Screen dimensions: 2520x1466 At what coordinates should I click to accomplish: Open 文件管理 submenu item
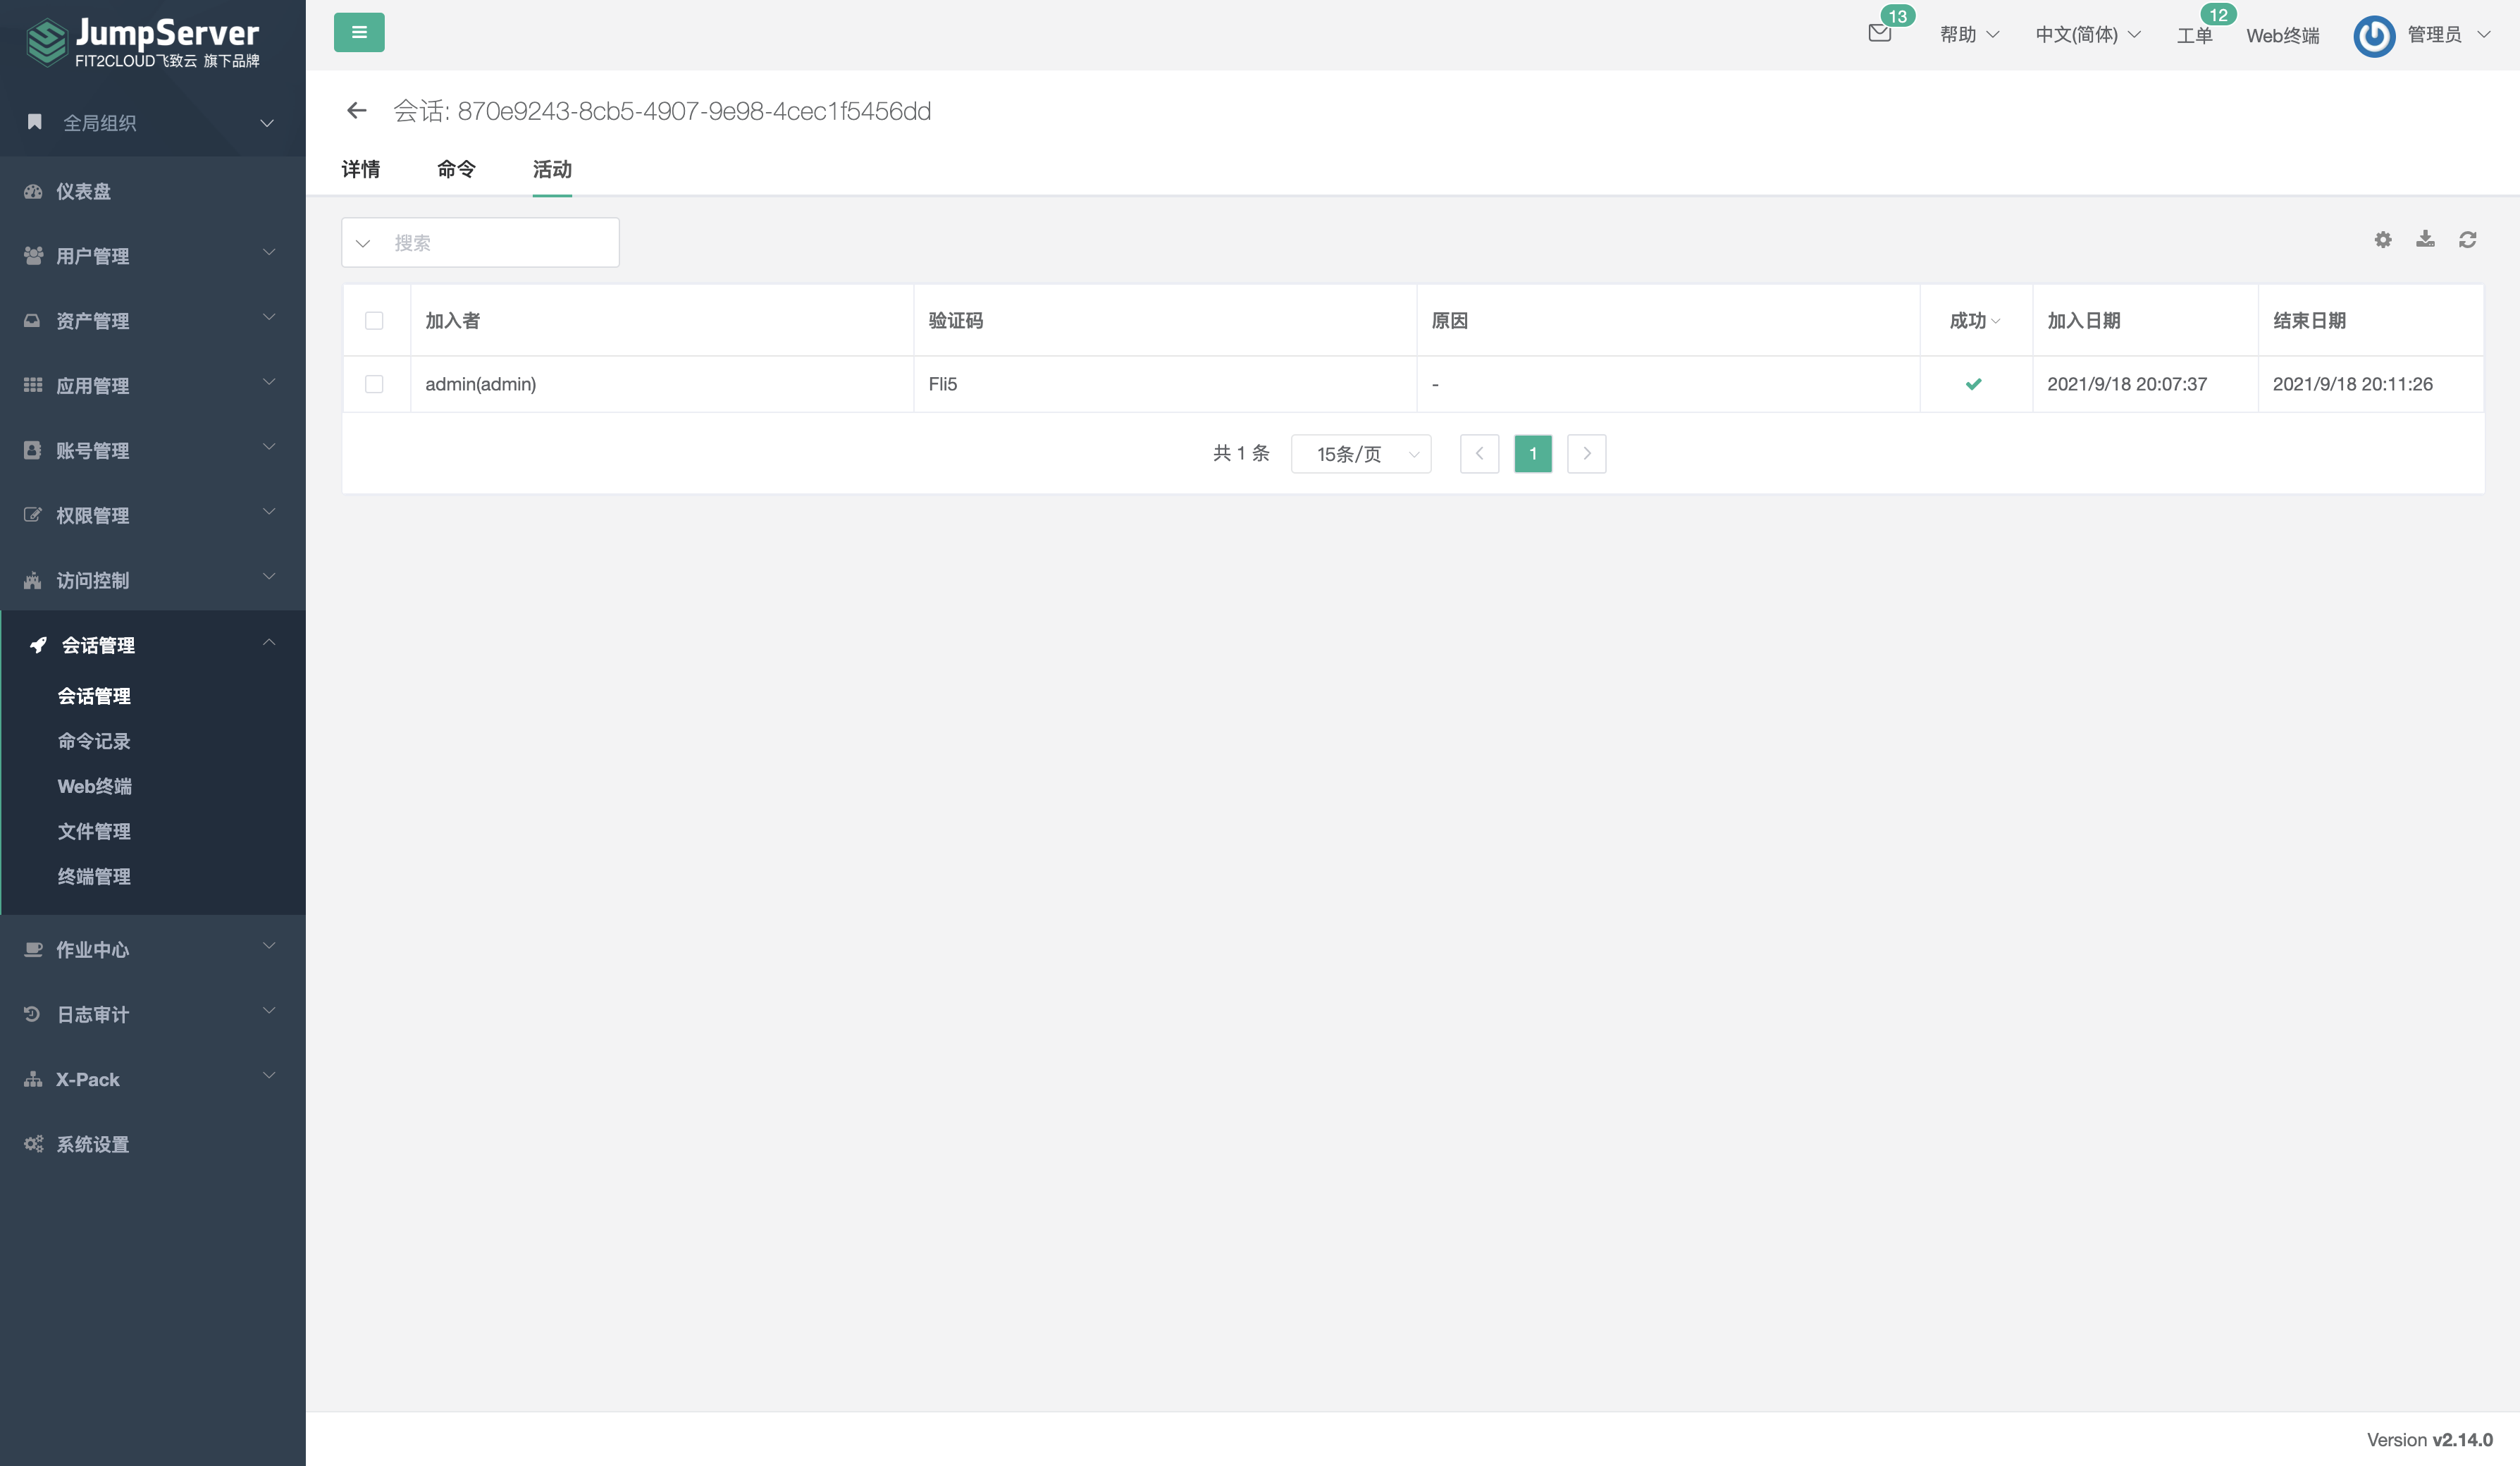(94, 831)
